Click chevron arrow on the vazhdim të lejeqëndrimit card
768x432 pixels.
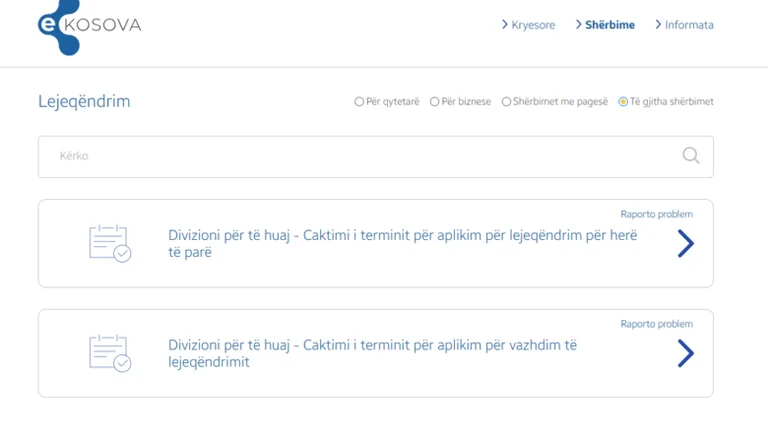686,353
